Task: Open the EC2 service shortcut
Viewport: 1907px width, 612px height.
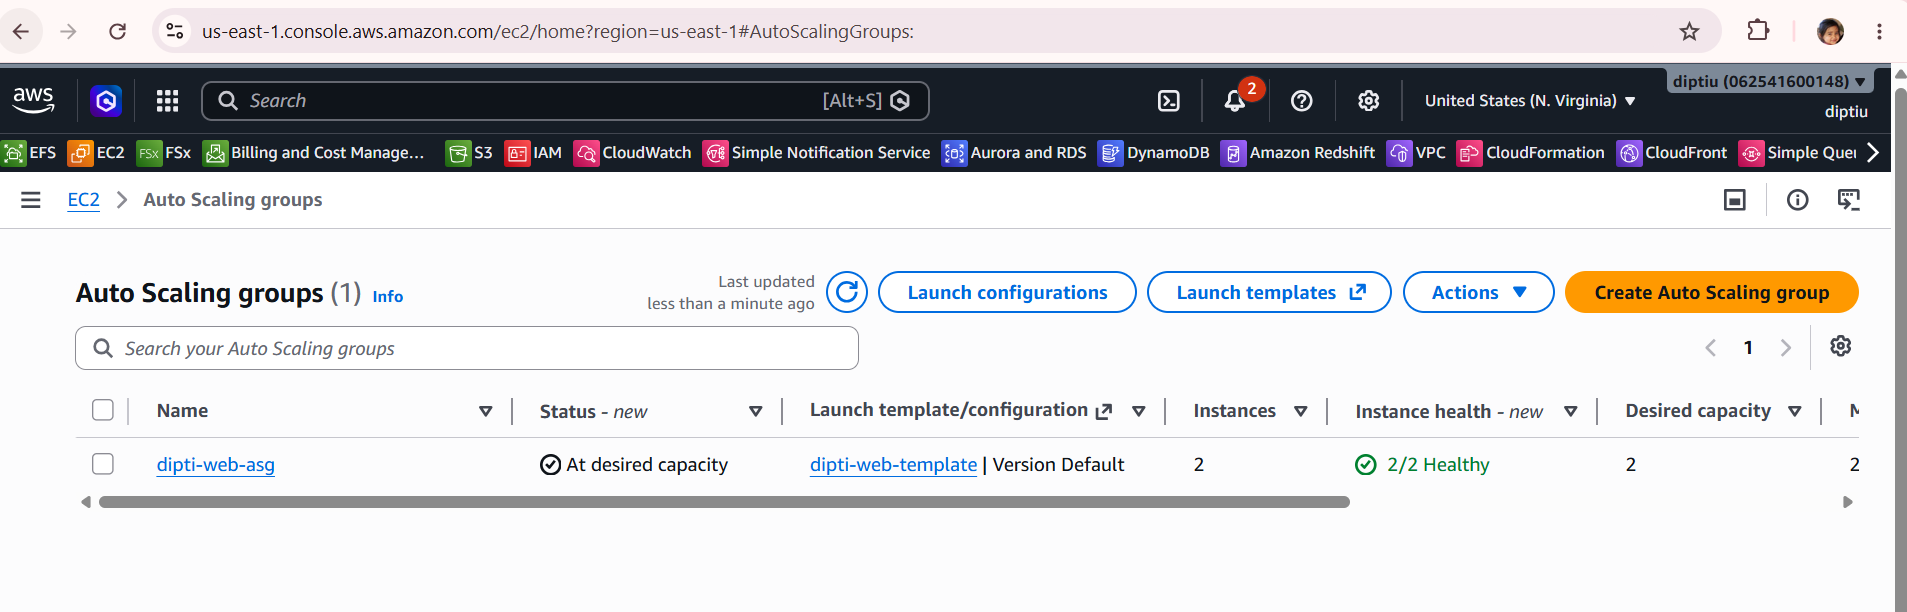Action: coord(96,153)
